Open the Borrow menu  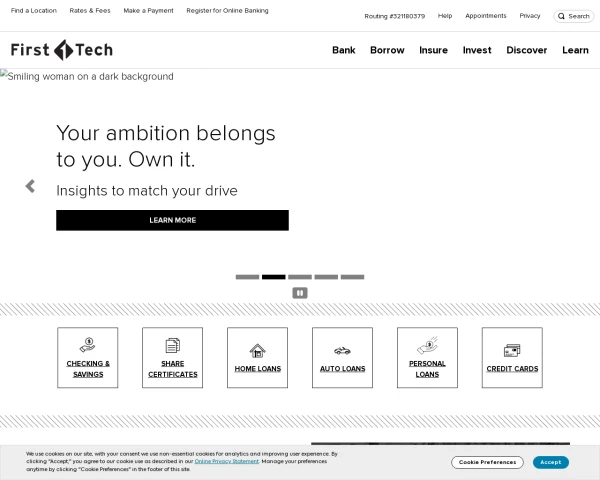pyautogui.click(x=387, y=50)
